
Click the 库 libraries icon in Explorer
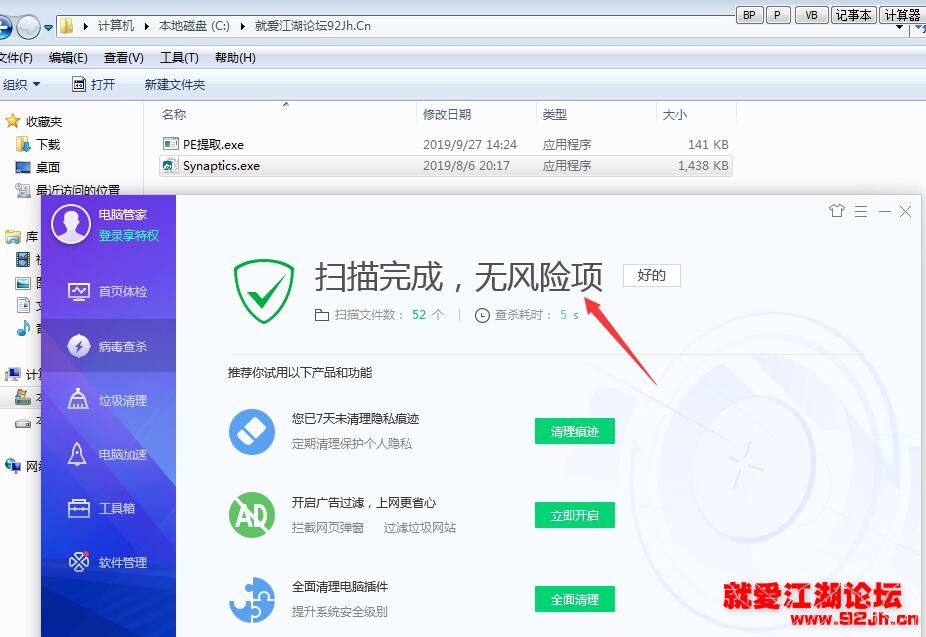12,237
